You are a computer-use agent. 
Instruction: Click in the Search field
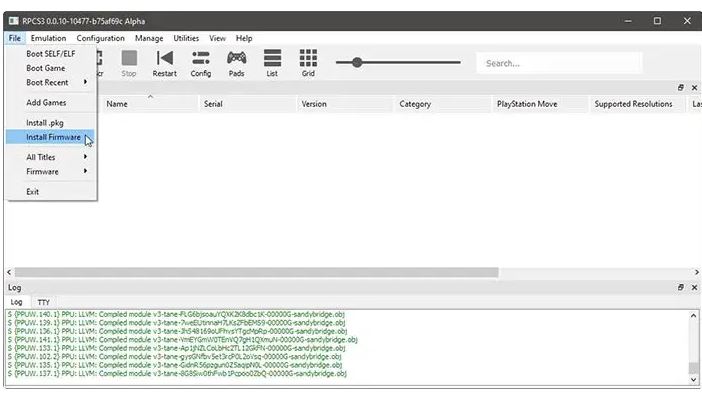click(x=559, y=63)
